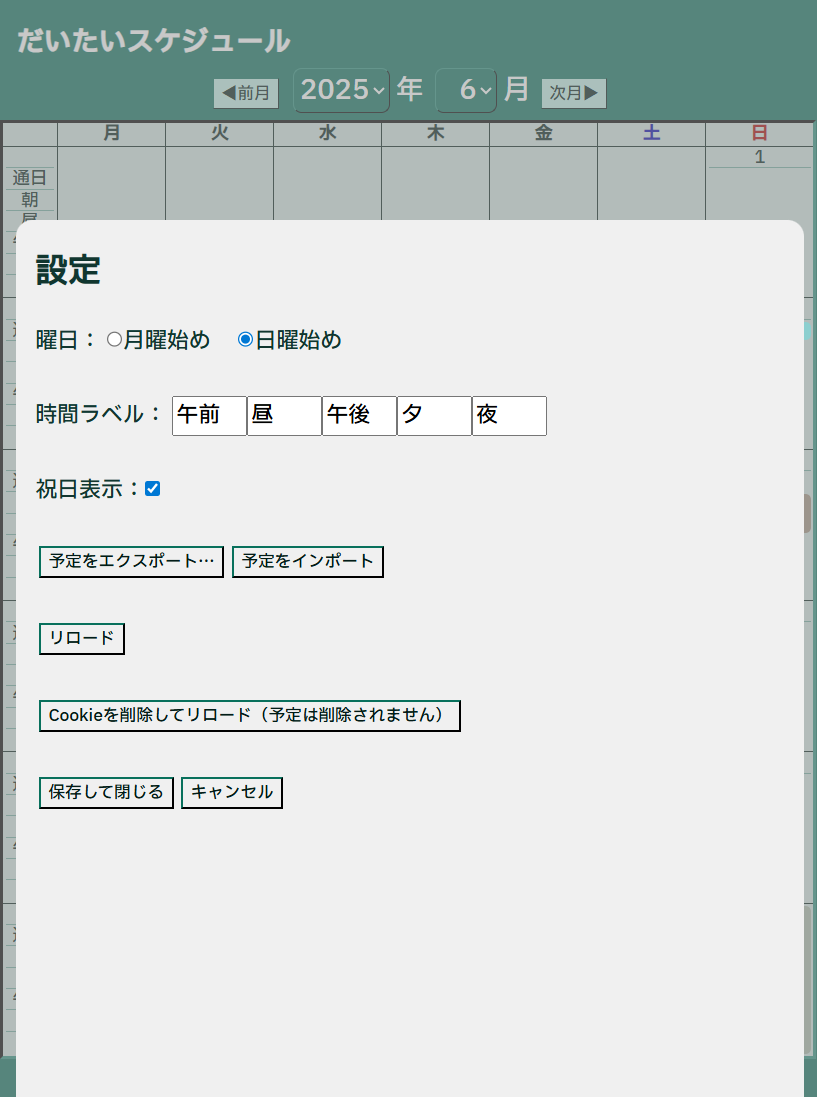Click the 午後 time label field
Screen dimensions: 817x1097
[x=359, y=416]
